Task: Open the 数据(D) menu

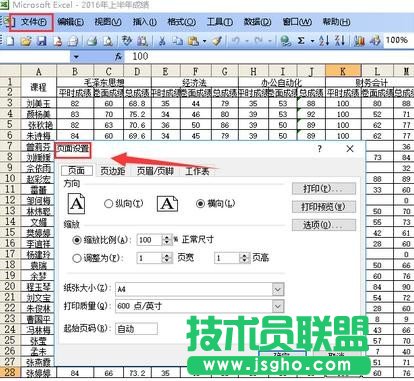Action: pyautogui.click(x=257, y=22)
